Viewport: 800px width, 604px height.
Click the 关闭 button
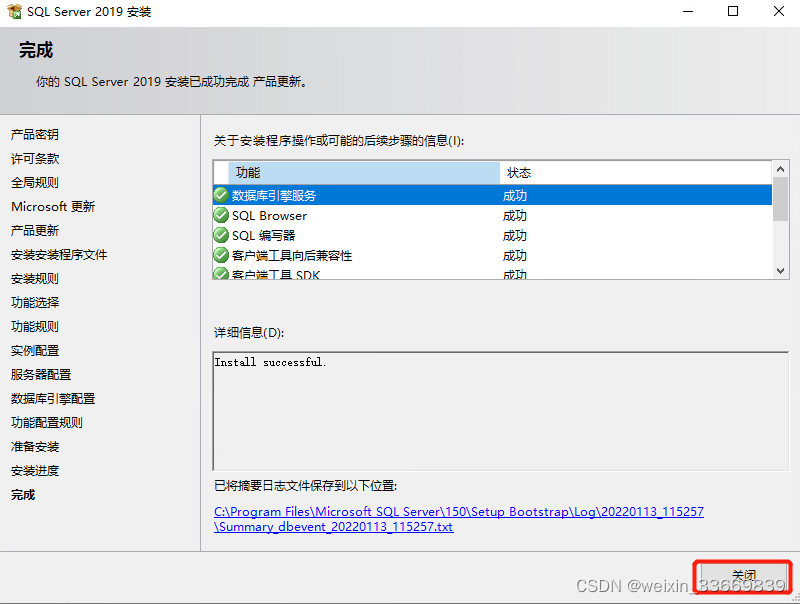[x=743, y=576]
